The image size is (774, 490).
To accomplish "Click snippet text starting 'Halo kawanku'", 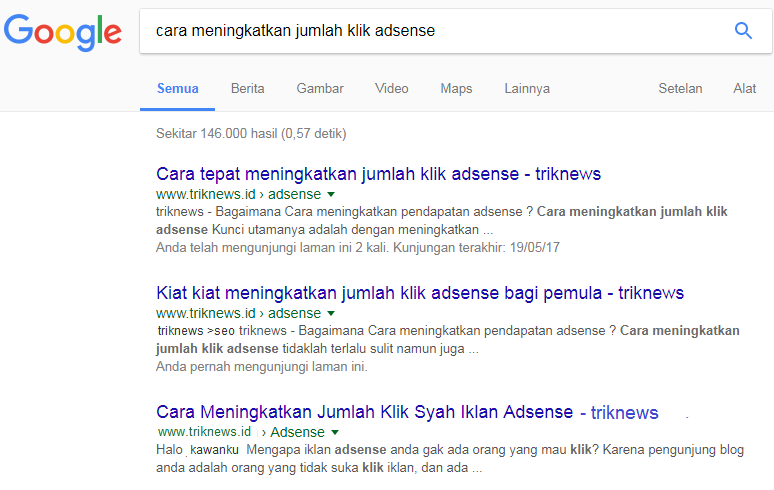I will pyautogui.click(x=450, y=459).
